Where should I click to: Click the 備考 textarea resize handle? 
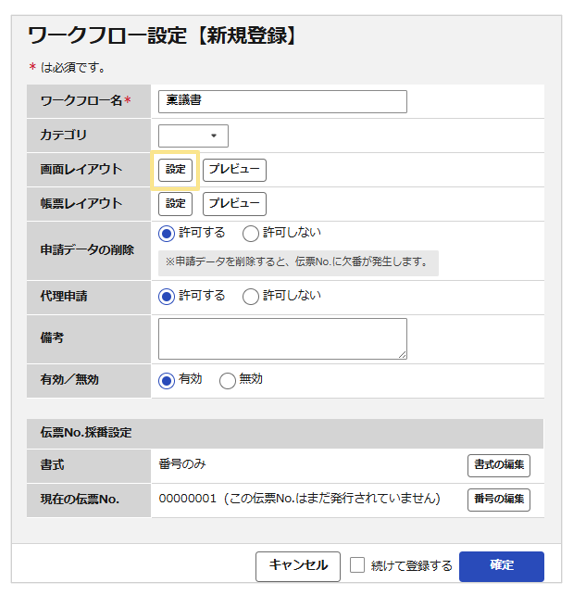[403, 355]
